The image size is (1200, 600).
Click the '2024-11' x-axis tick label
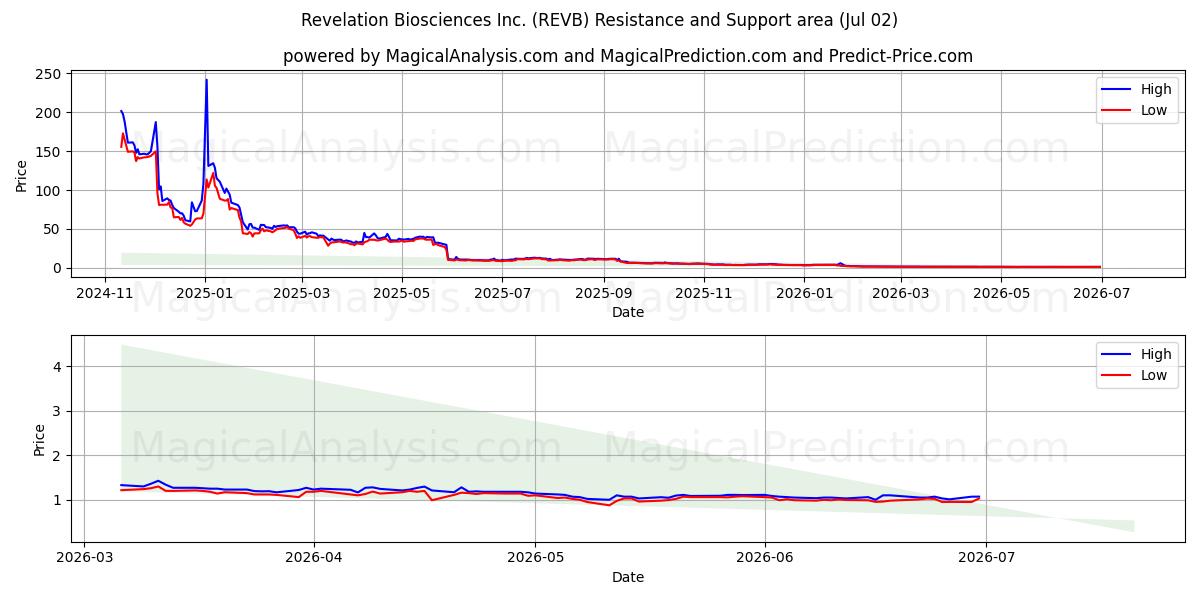click(x=106, y=293)
